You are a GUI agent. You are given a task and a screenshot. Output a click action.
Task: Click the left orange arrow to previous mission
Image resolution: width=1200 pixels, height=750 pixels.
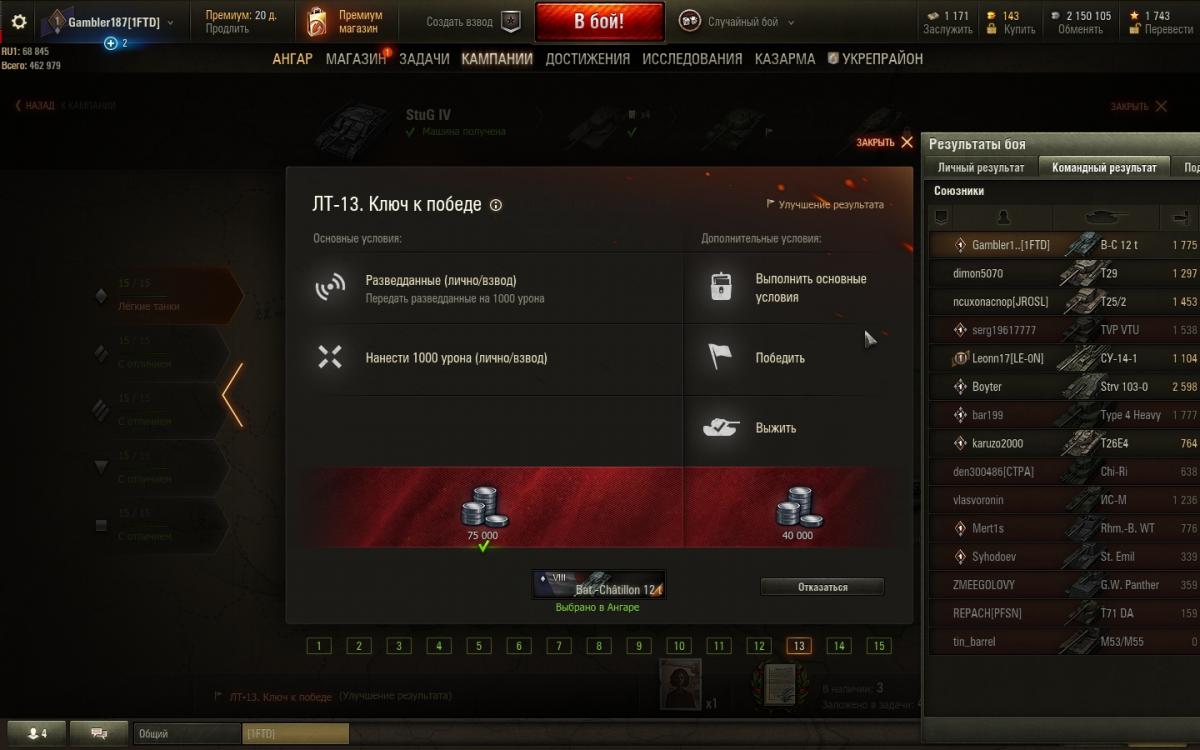click(x=232, y=395)
